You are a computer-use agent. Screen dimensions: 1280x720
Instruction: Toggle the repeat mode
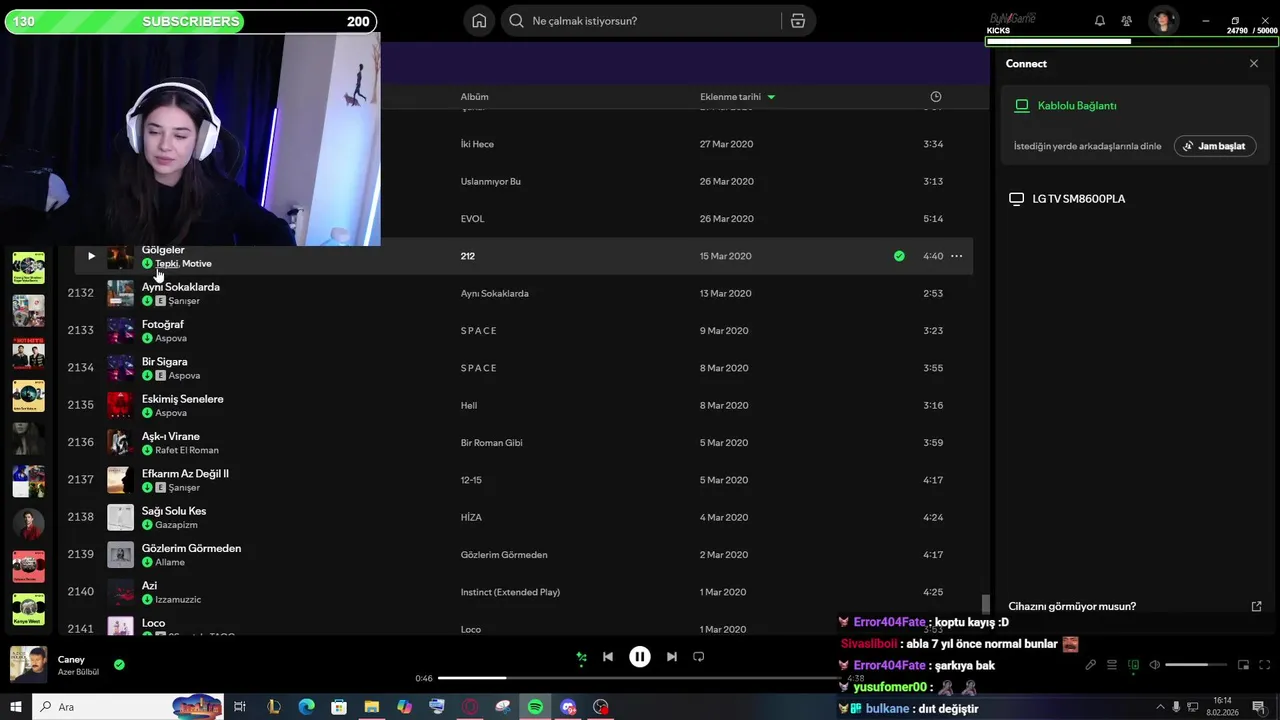699,657
